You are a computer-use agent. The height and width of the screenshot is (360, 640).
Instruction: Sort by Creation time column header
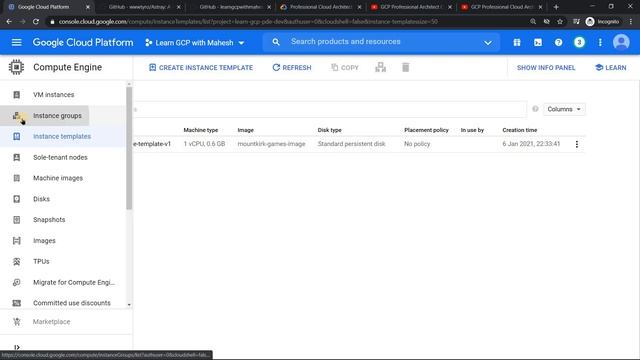(x=520, y=130)
